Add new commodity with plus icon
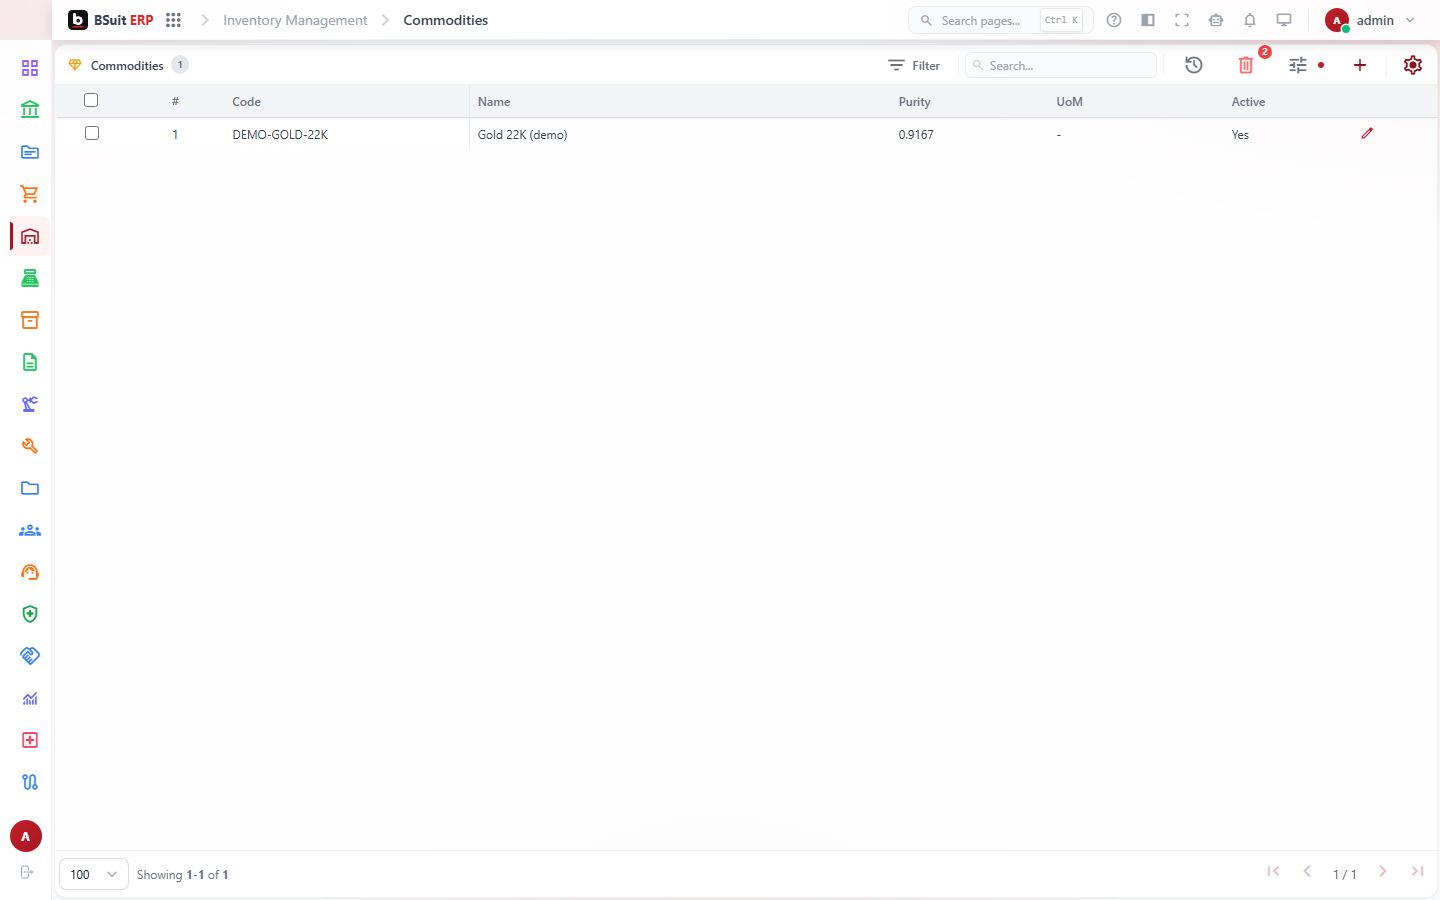 (1360, 65)
